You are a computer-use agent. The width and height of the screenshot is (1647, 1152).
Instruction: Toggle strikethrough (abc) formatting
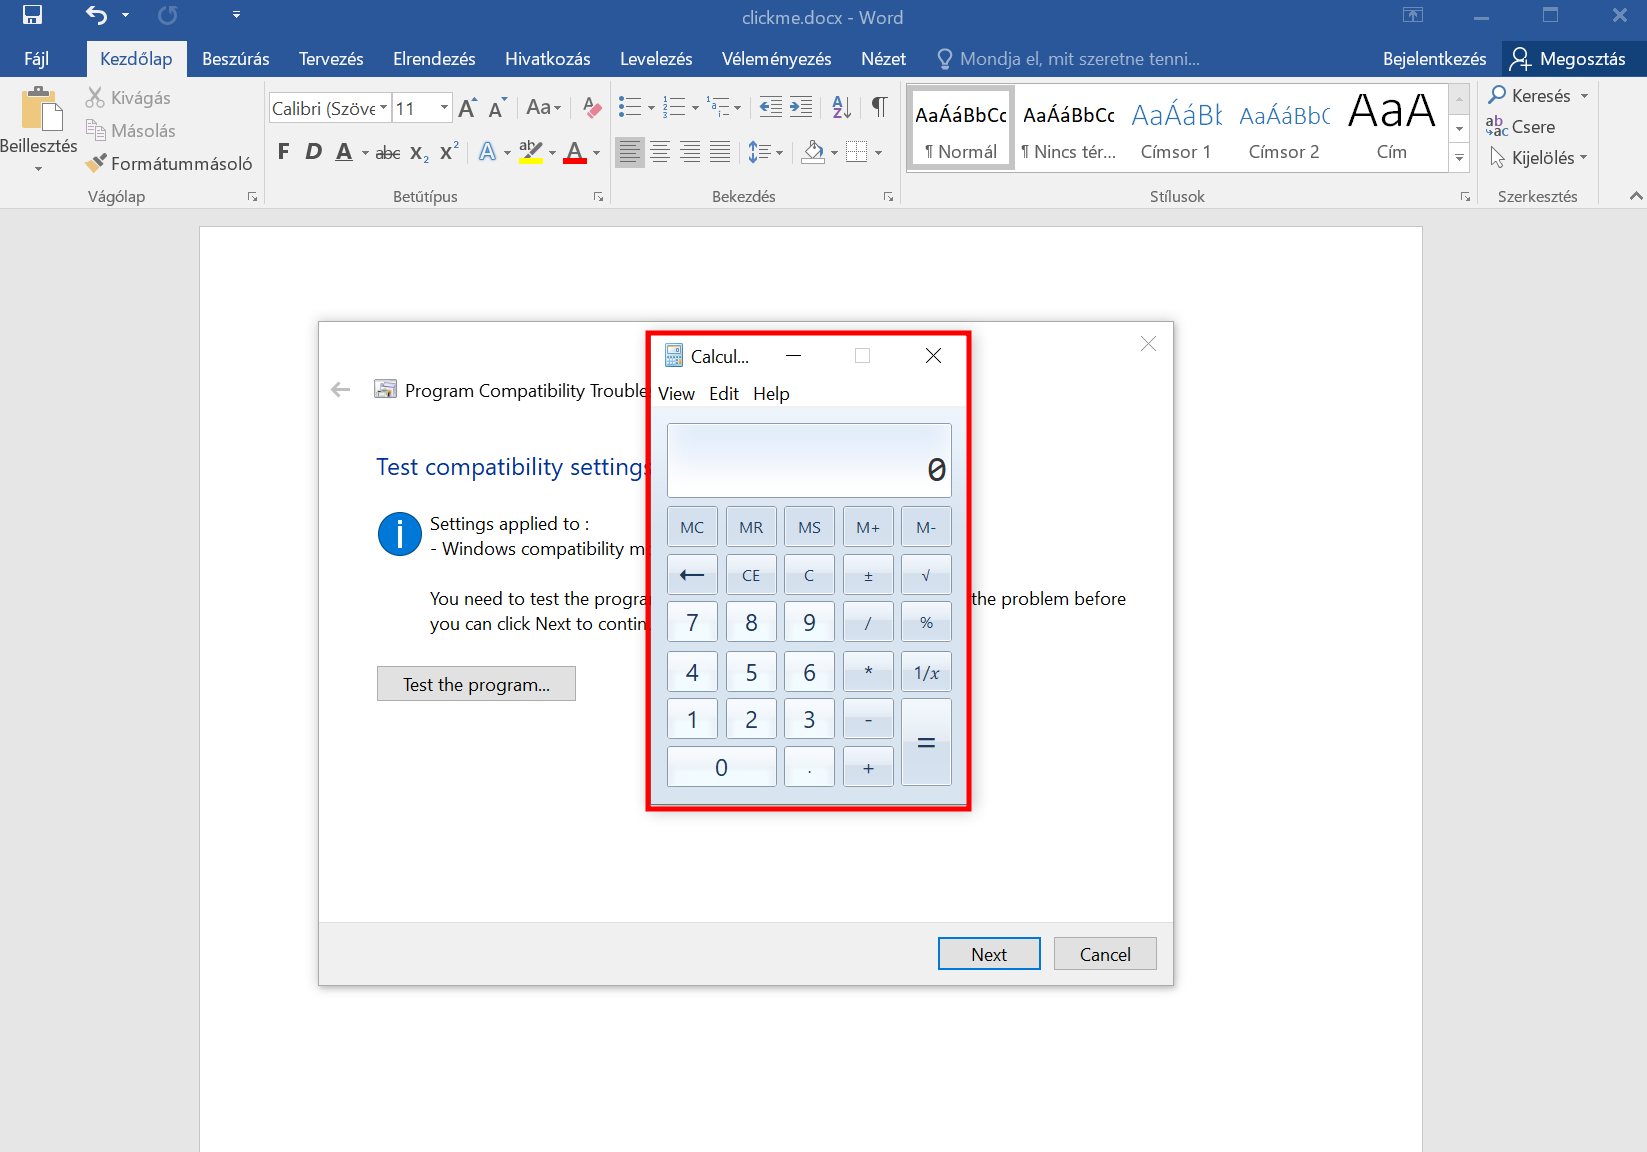pos(388,152)
